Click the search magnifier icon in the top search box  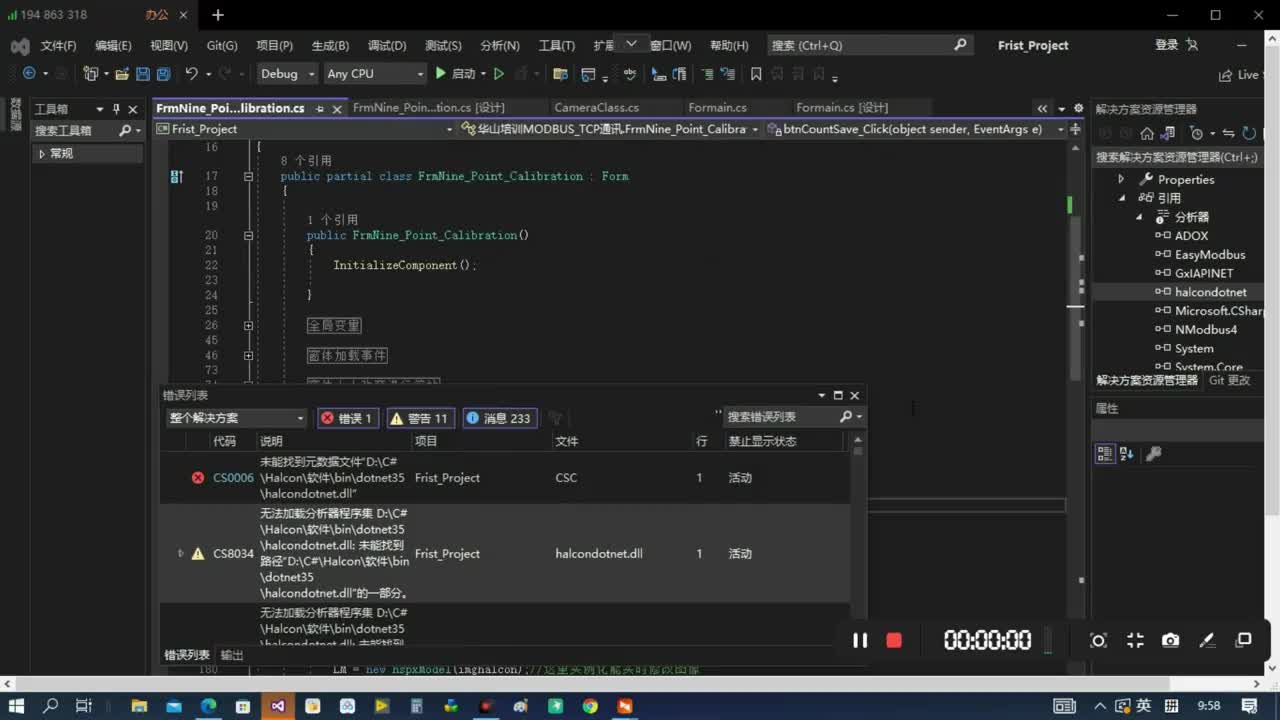[x=960, y=45]
